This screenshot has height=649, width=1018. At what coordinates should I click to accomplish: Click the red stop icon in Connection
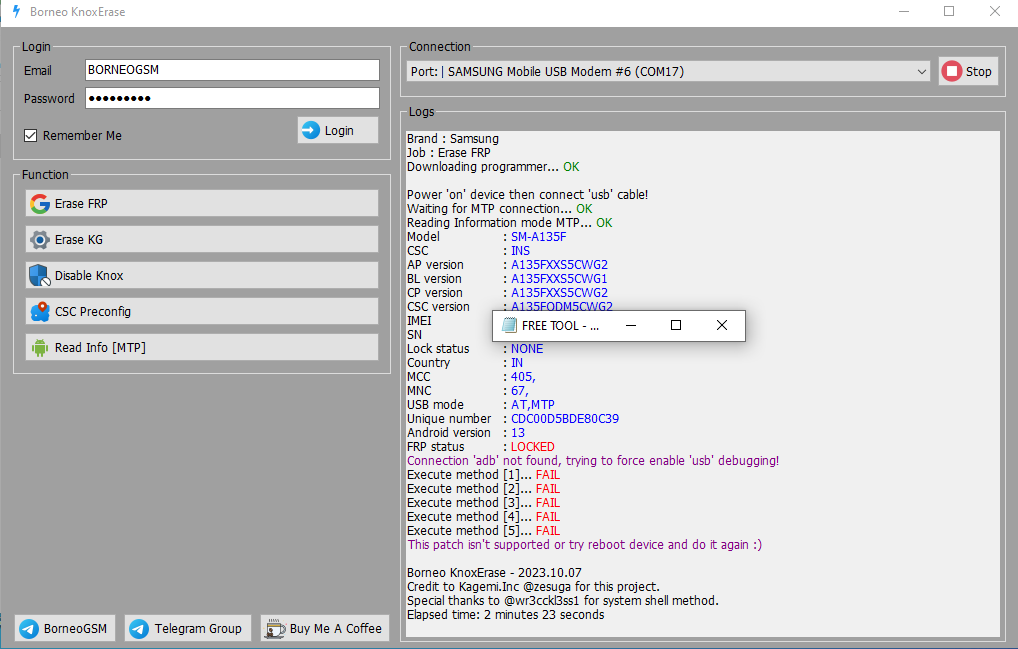[x=952, y=71]
